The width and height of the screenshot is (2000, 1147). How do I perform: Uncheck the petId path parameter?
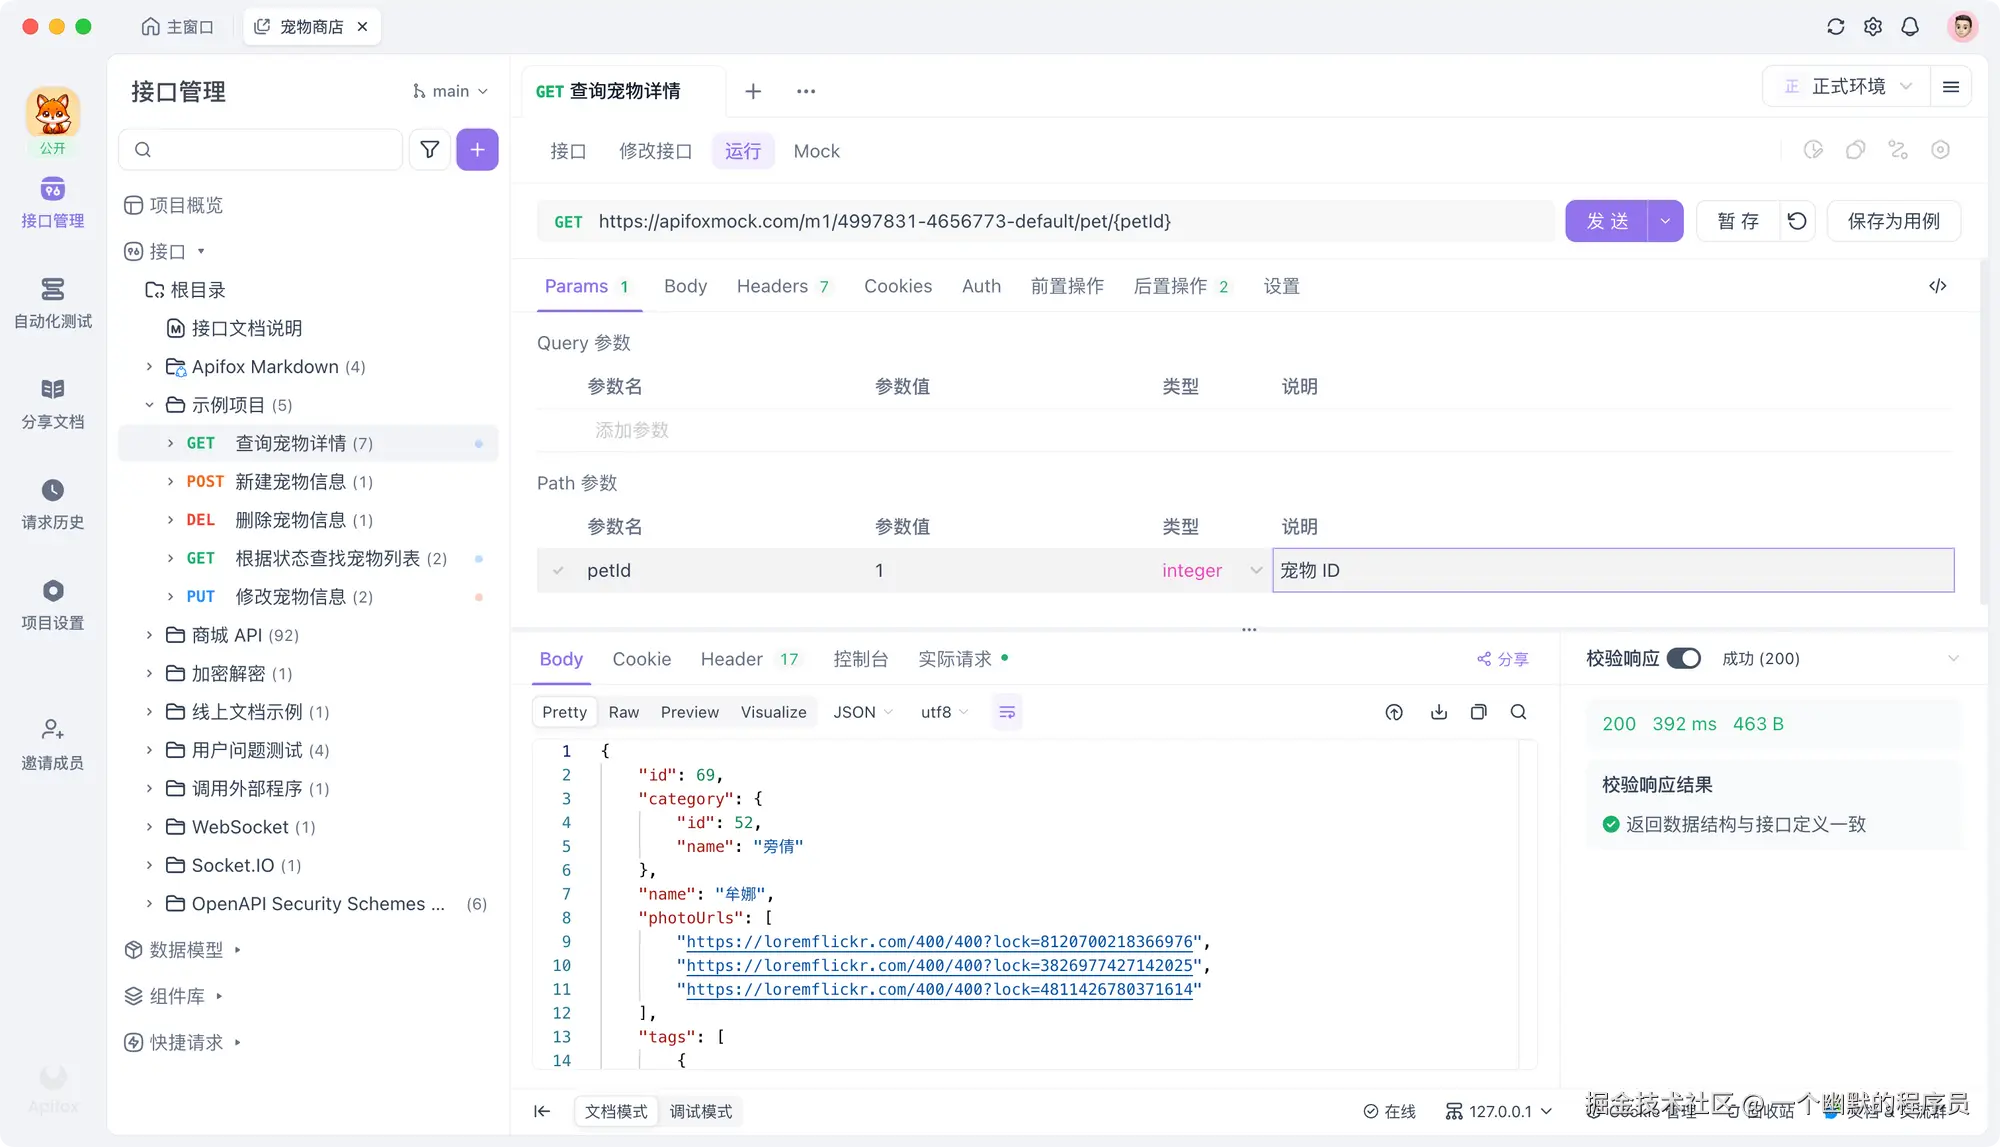click(x=557, y=570)
